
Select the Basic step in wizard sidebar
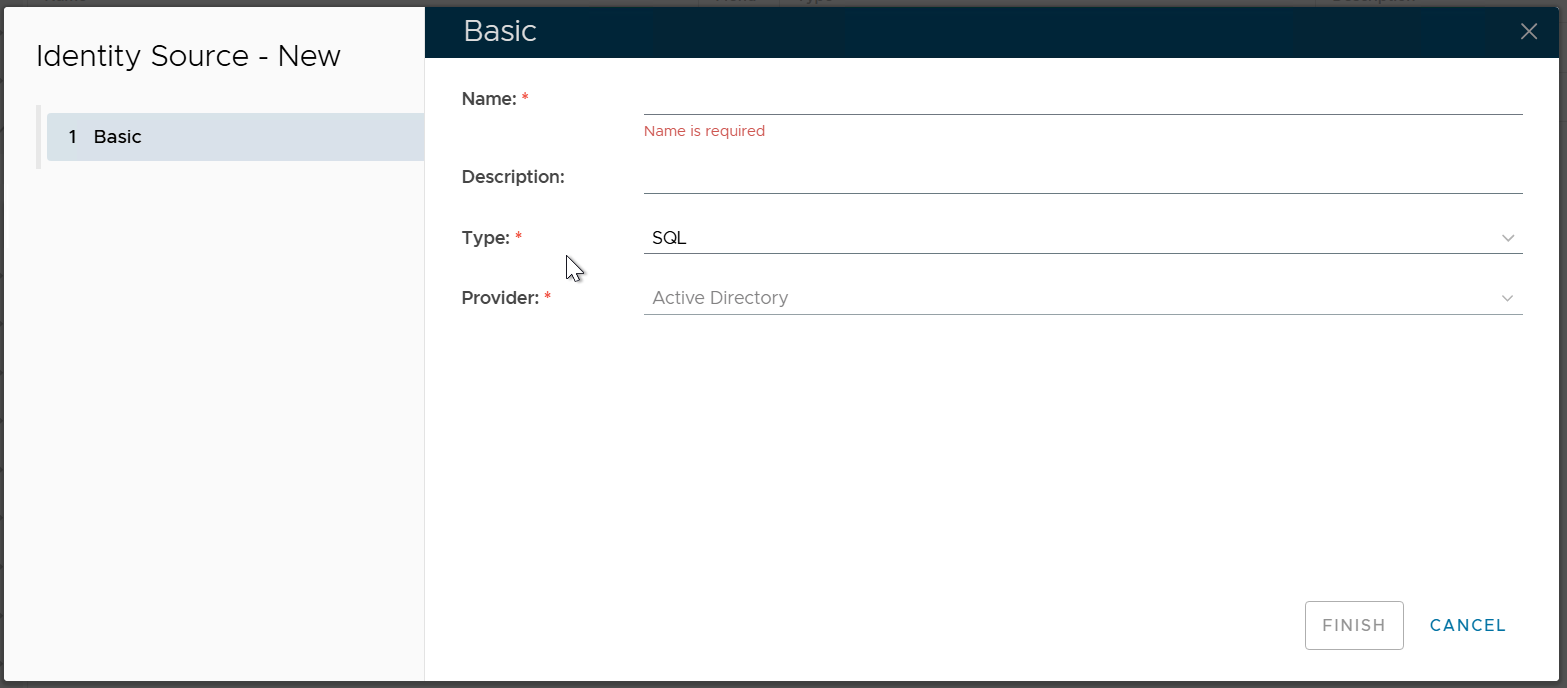[235, 137]
